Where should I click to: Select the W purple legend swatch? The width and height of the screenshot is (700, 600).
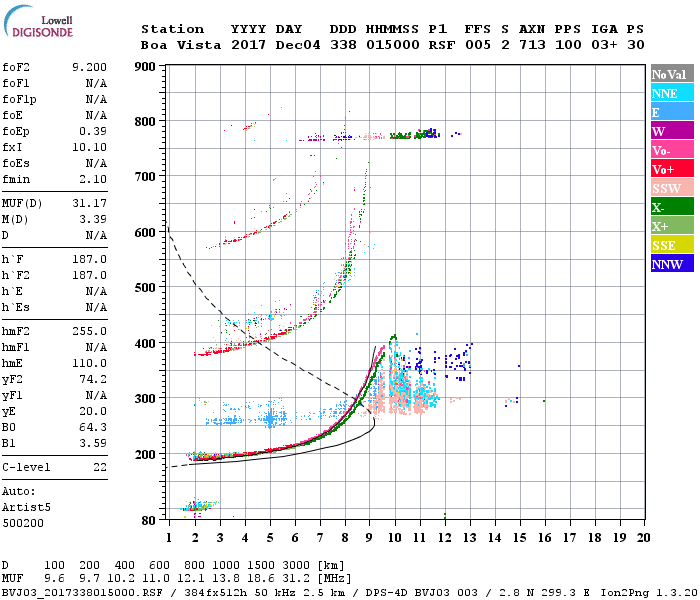click(x=672, y=131)
